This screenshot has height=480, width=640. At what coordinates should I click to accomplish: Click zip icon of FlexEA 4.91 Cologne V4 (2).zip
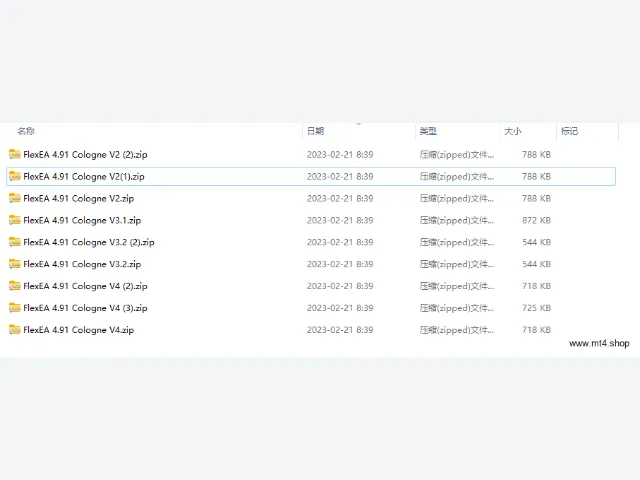pos(15,286)
